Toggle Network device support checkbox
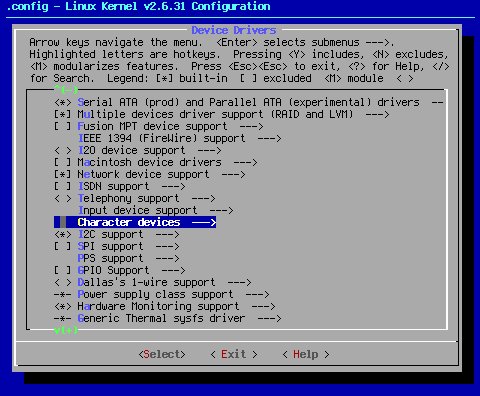 click(63, 174)
